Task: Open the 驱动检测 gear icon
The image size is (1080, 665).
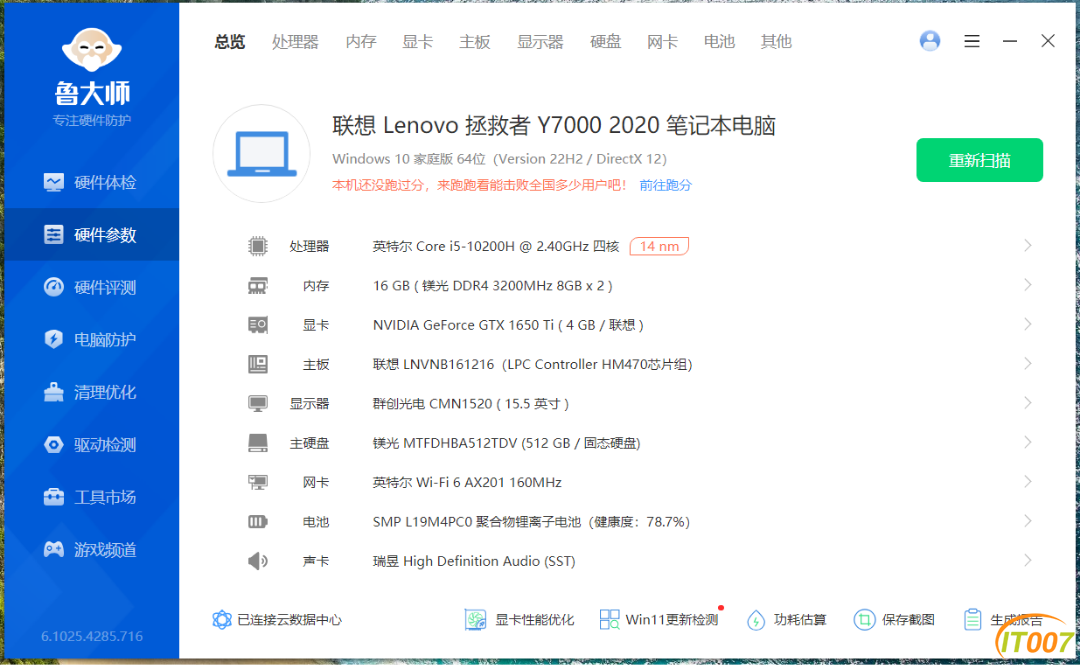Action: point(54,444)
